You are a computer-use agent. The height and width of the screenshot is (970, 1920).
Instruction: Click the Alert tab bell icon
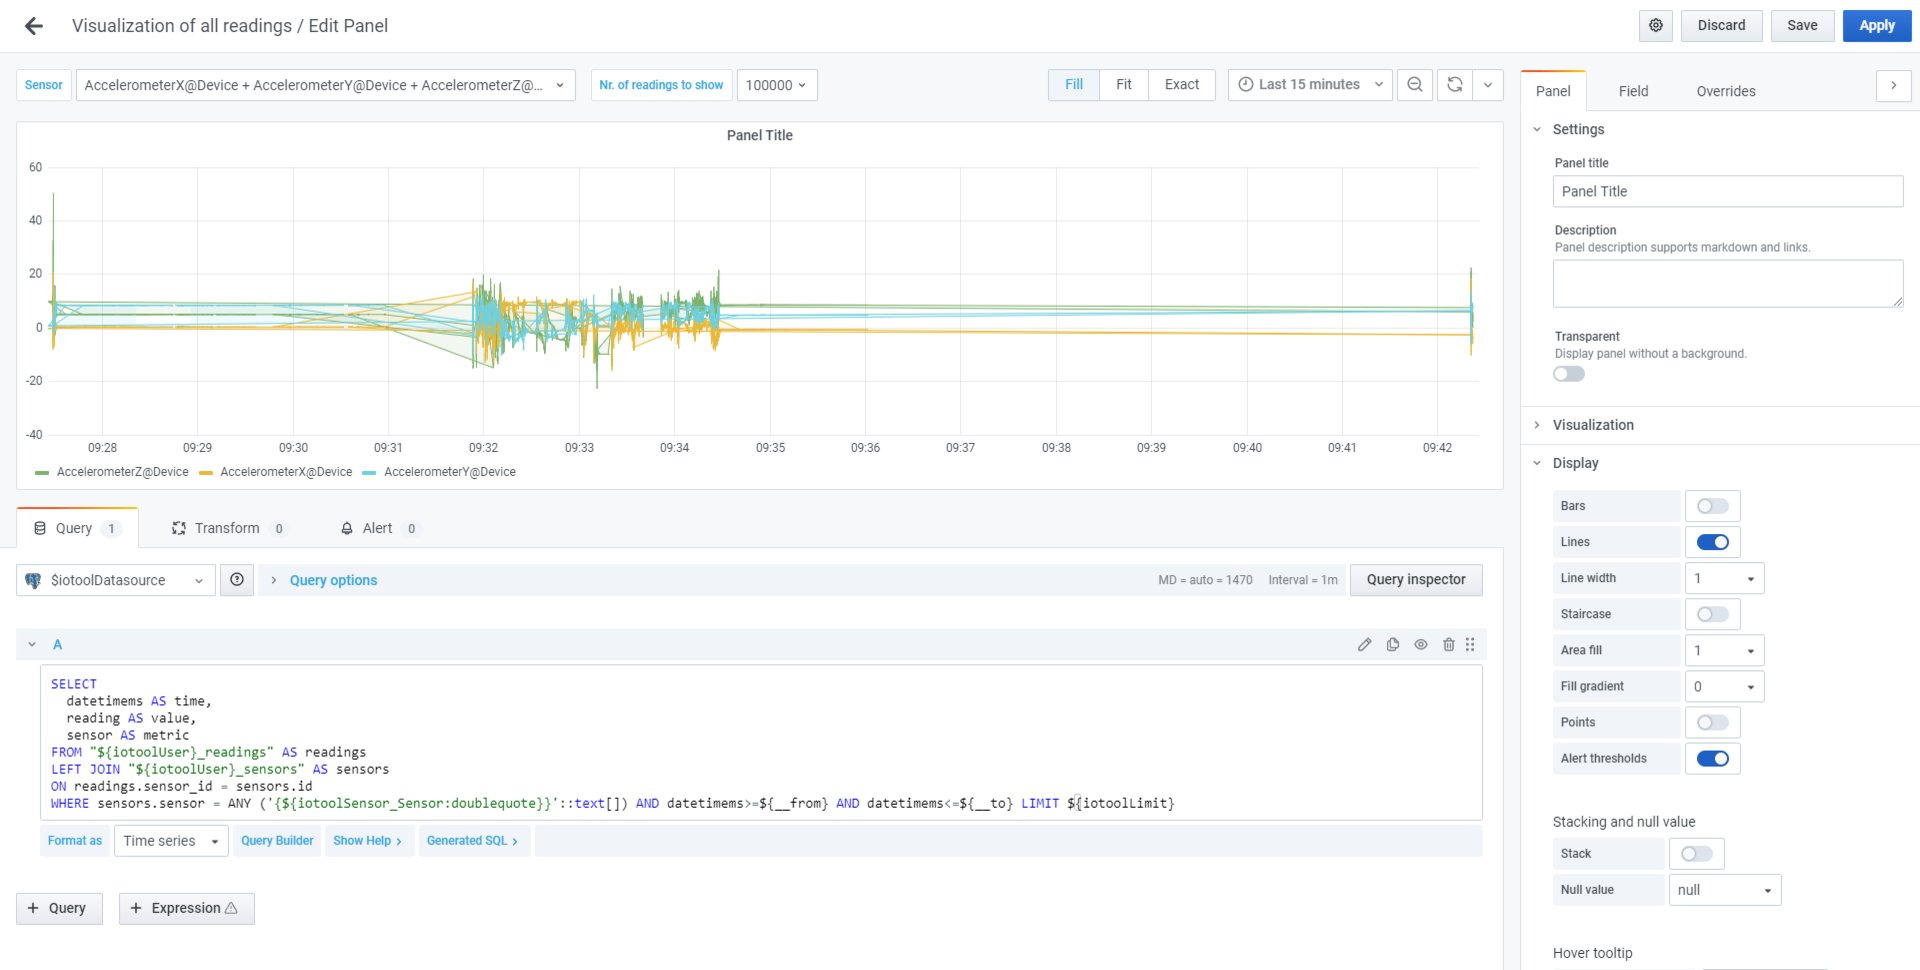(x=347, y=528)
